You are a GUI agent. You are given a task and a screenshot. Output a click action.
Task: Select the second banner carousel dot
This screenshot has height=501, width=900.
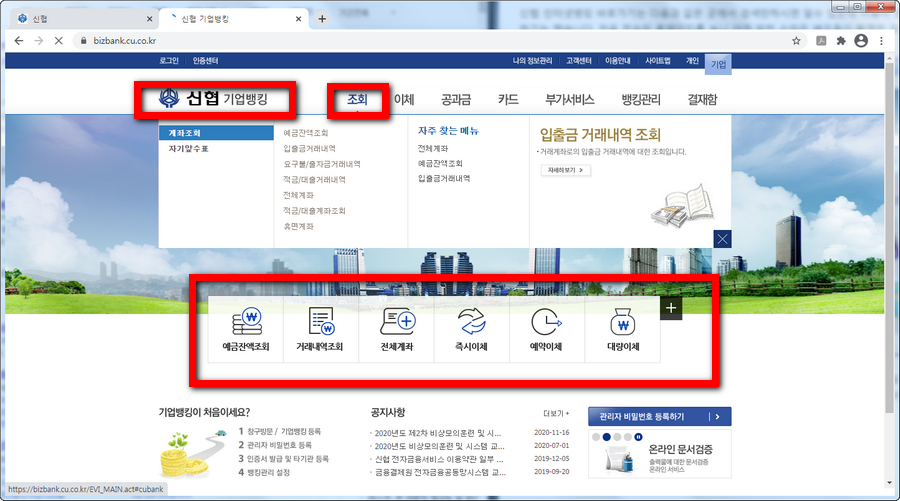pos(607,437)
